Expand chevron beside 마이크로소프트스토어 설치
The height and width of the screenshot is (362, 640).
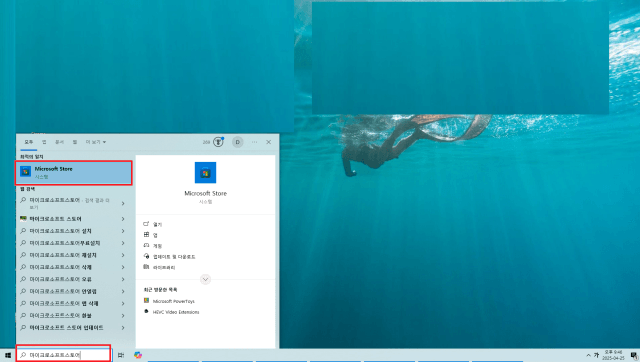tap(123, 231)
